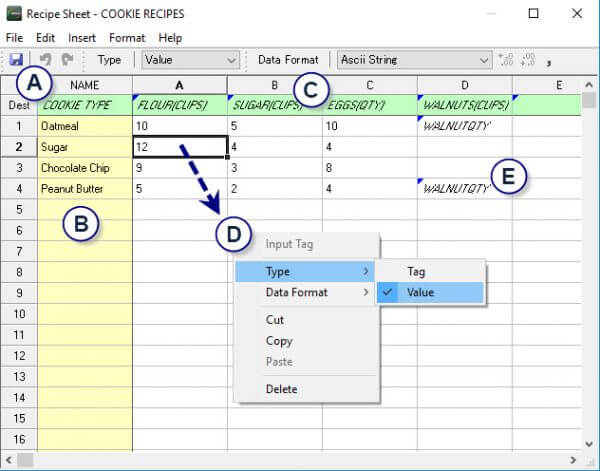Click the Save icon in the toolbar

[16, 60]
